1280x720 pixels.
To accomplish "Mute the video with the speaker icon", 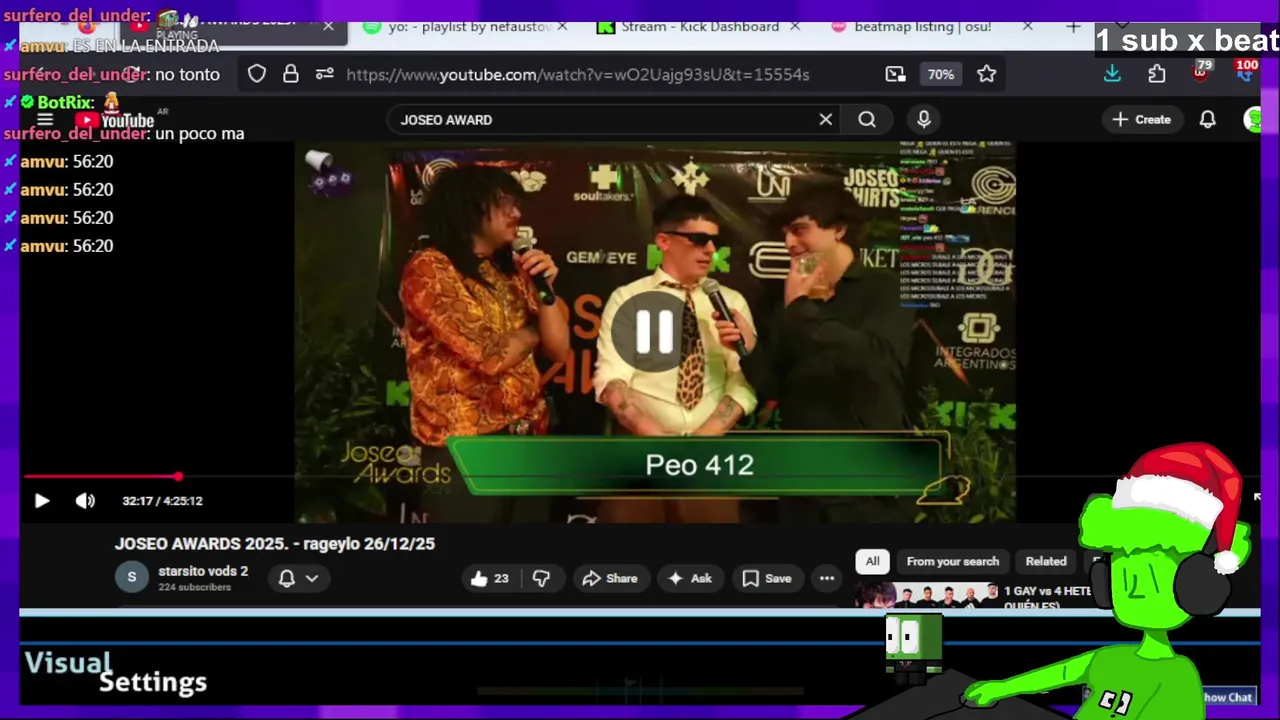I will [x=85, y=501].
